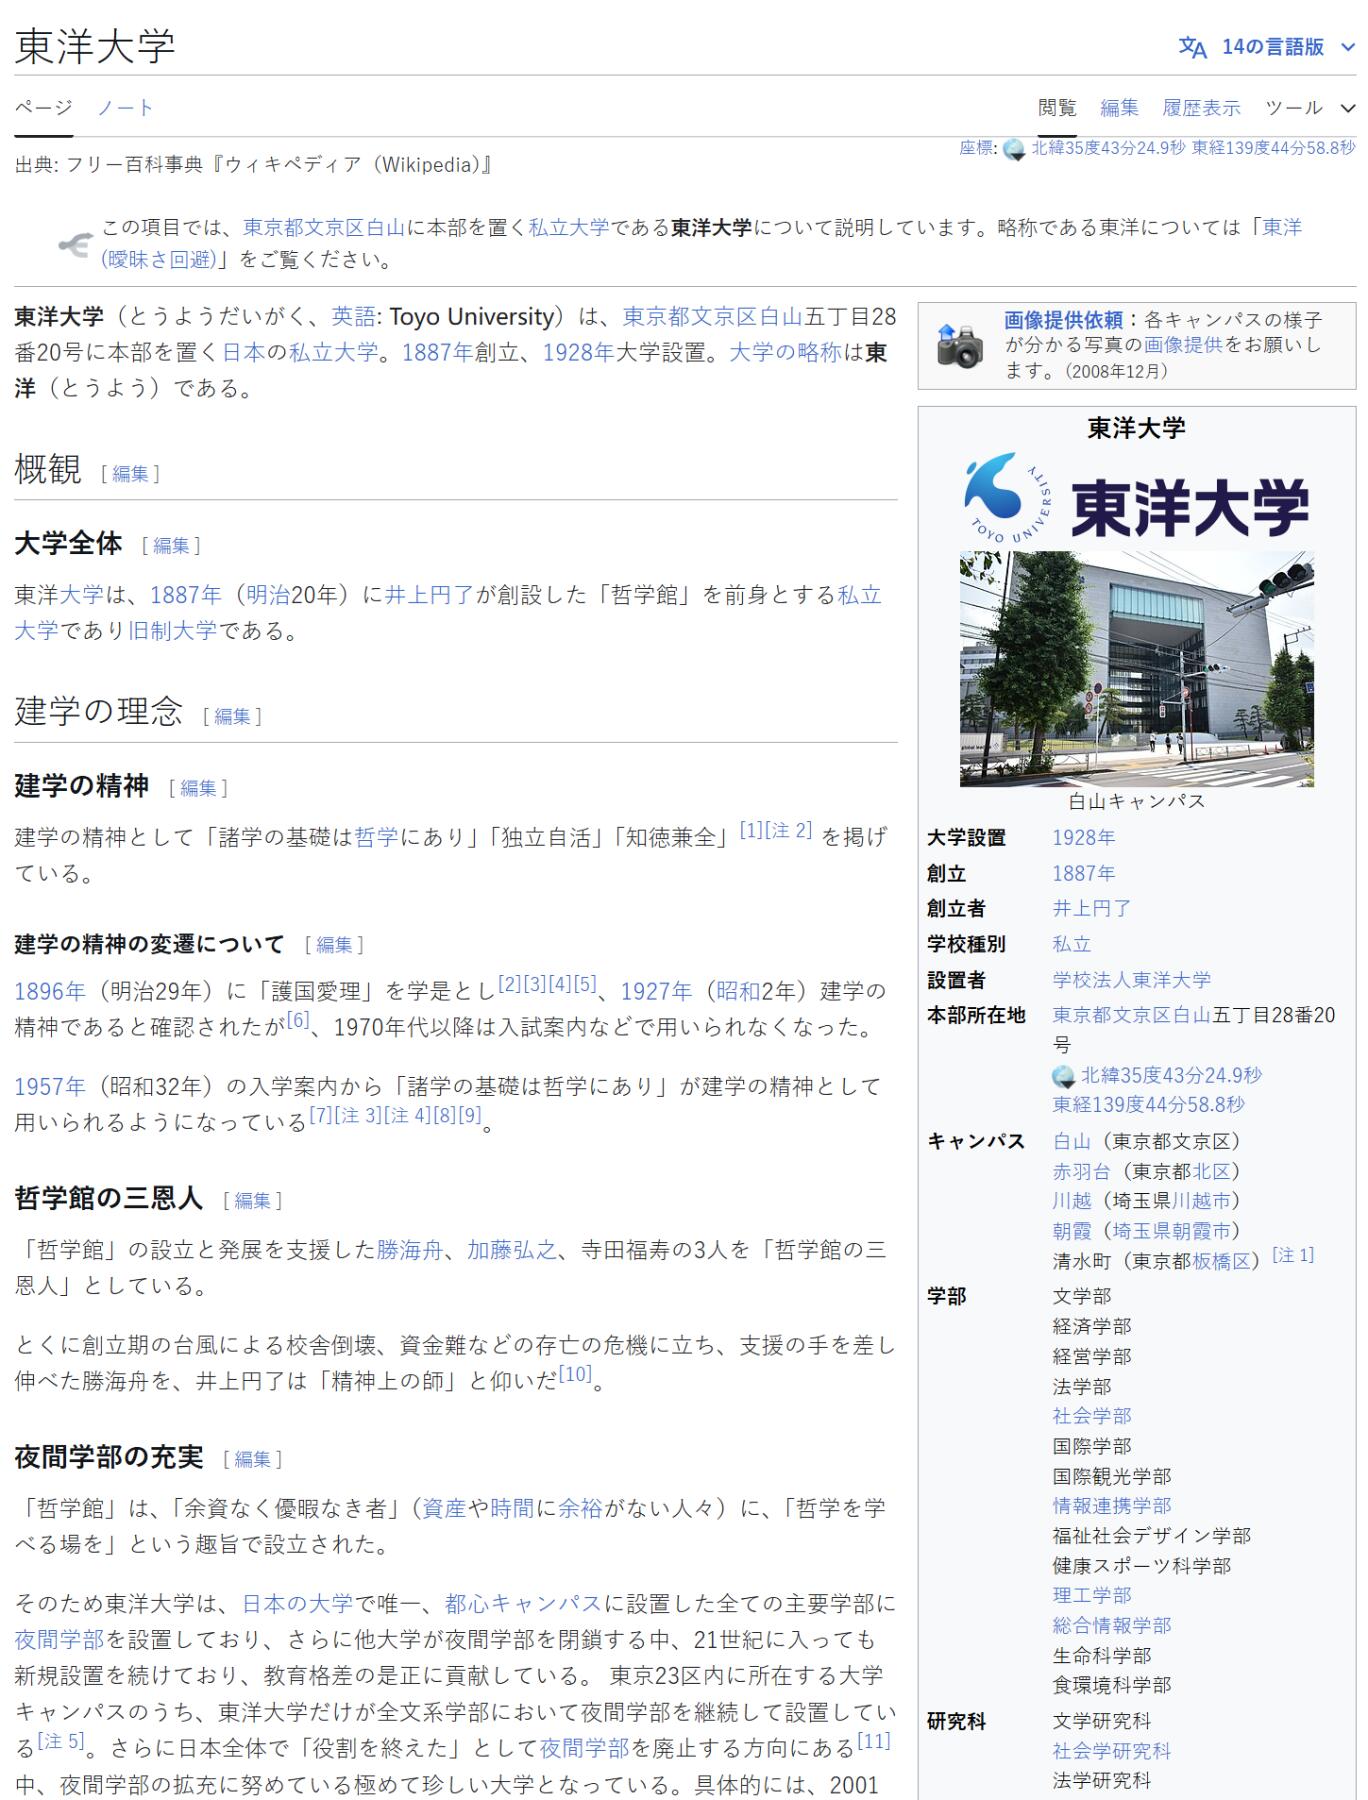Click the globe icon beside top coordinates
1368x1800 pixels.
(x=1014, y=150)
